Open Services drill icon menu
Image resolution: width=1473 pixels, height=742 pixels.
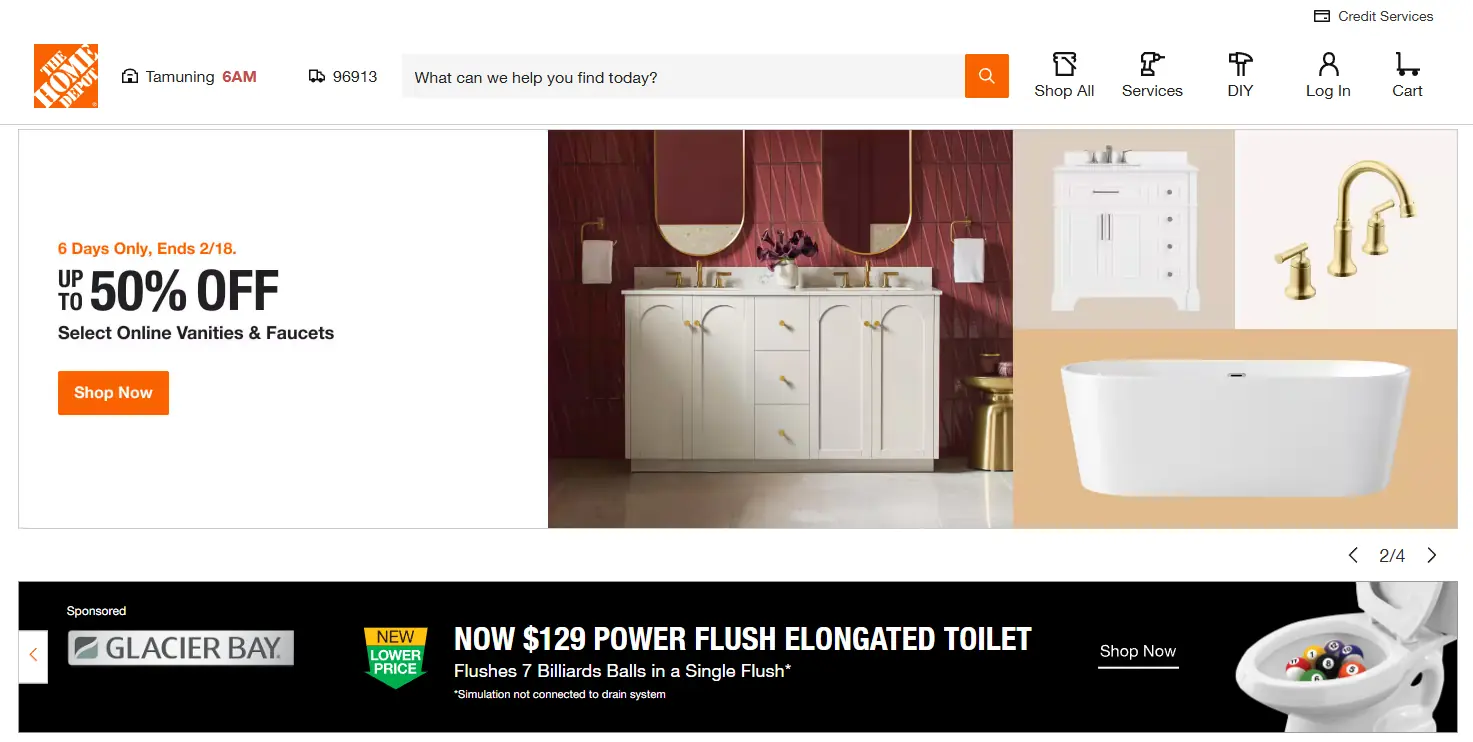[x=1152, y=64]
